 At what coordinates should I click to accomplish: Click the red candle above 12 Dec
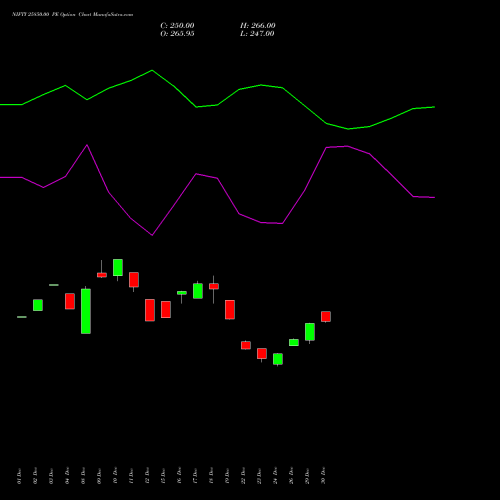(150, 310)
